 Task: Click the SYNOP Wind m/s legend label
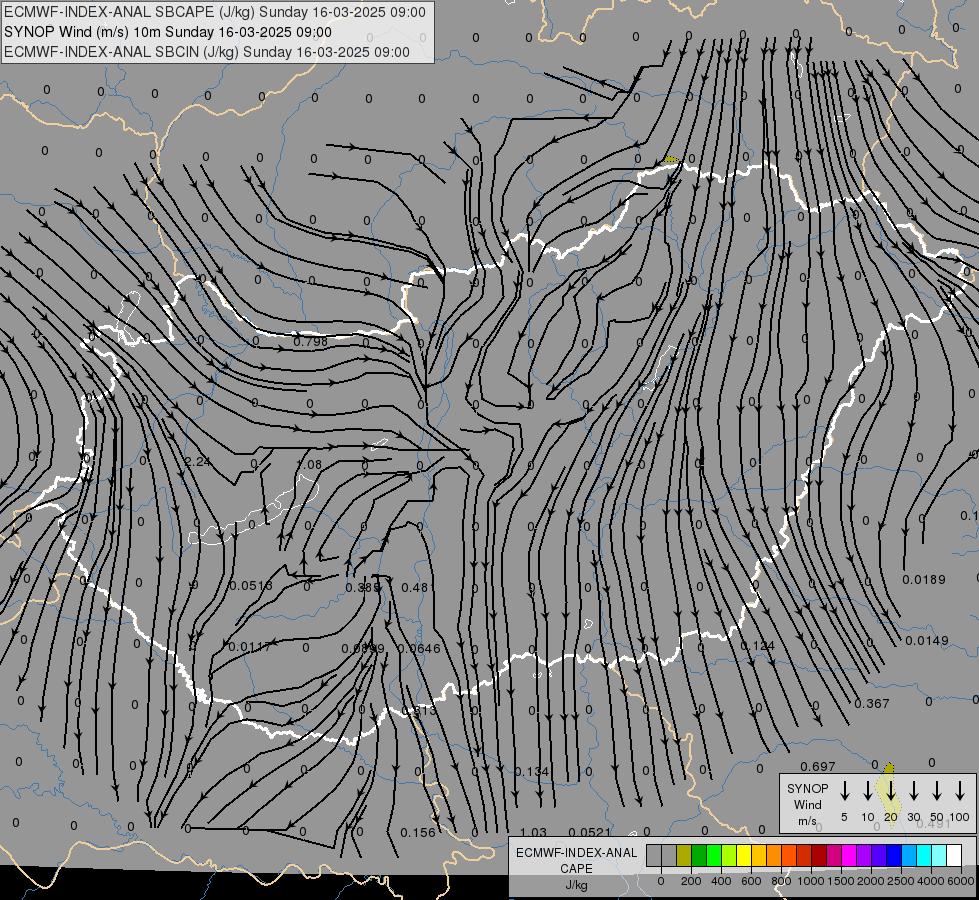click(807, 804)
